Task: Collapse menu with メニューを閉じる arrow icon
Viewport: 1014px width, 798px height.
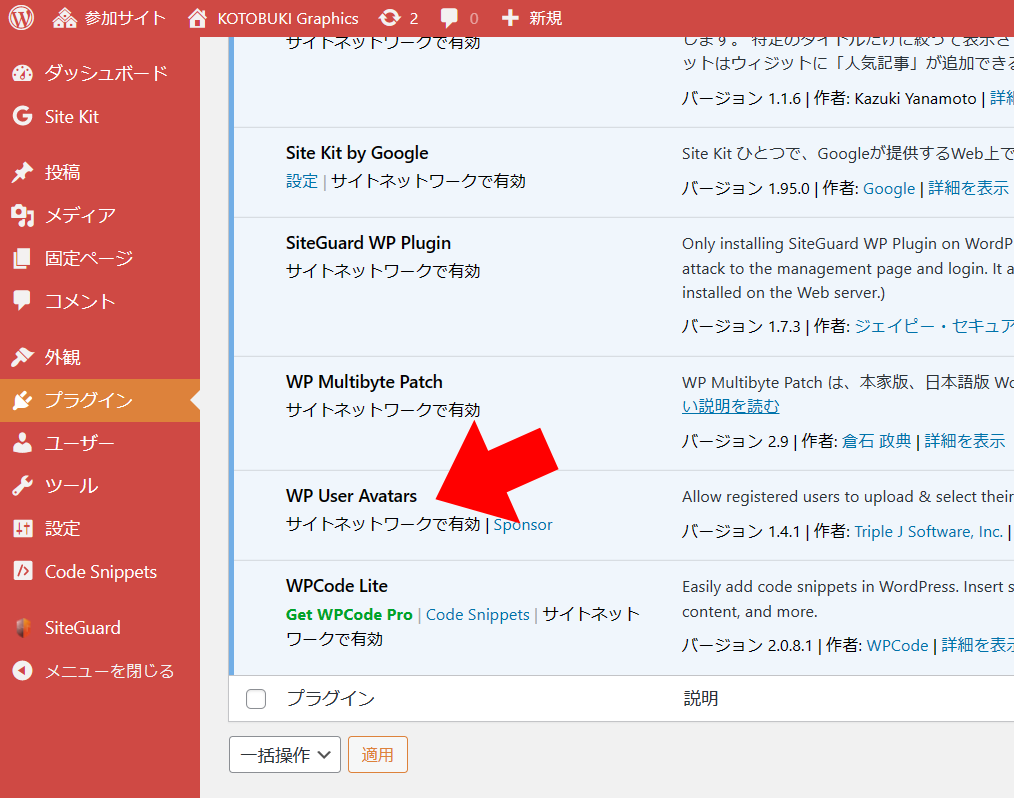Action: (22, 671)
